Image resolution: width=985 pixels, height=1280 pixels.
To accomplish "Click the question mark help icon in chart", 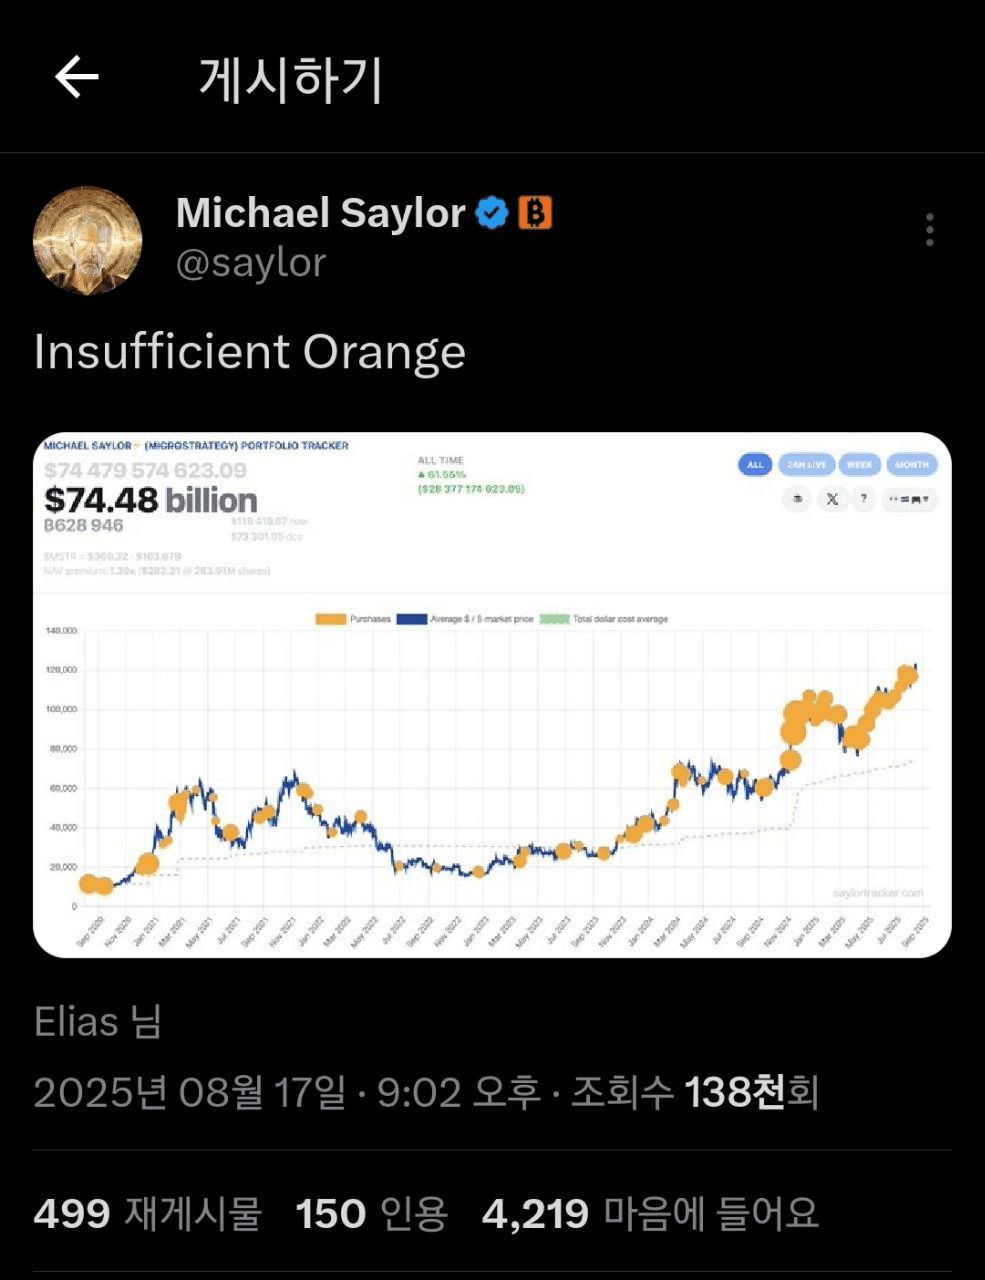I will point(864,498).
